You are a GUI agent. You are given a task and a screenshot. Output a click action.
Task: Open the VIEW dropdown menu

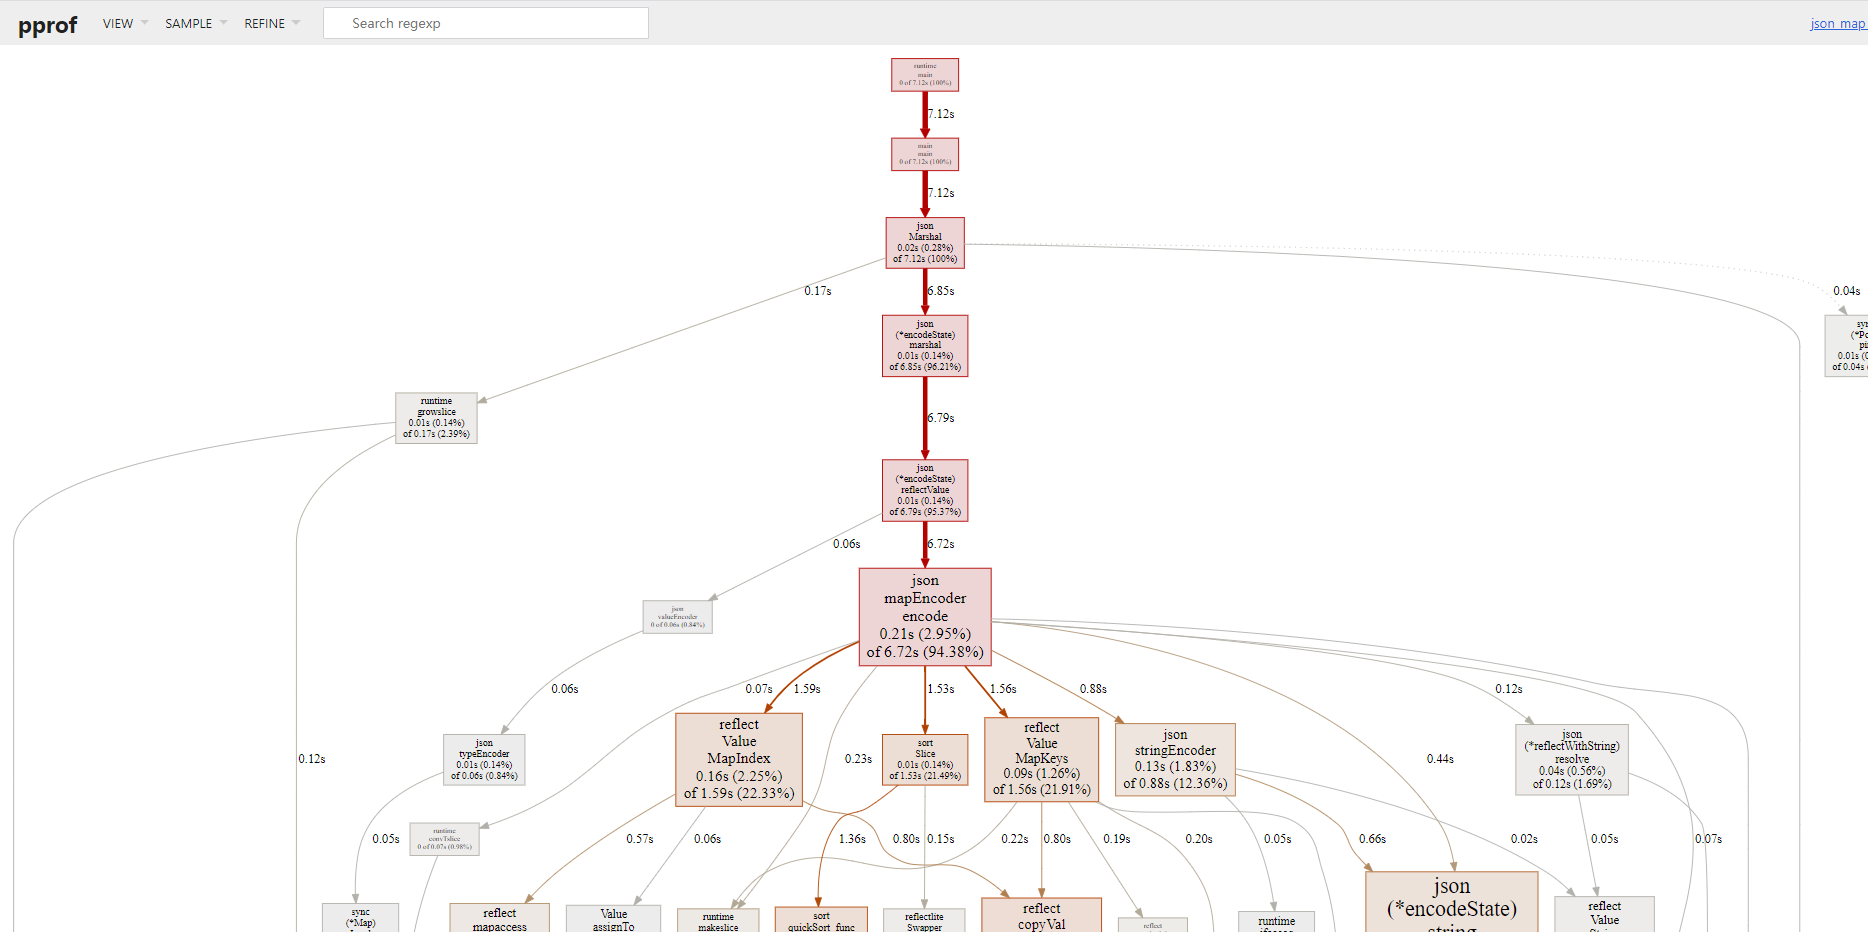(x=117, y=23)
